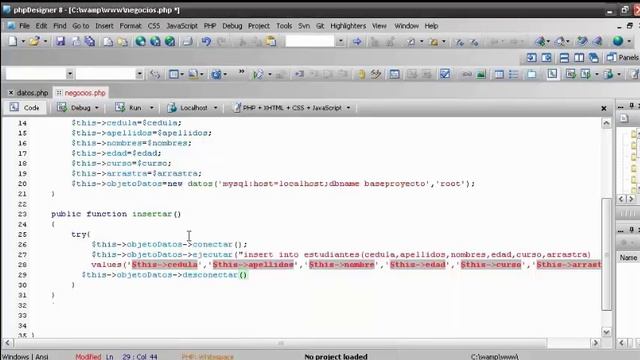Open the PHP + XHTML + CSS + JavaScript dropdown

click(x=348, y=108)
